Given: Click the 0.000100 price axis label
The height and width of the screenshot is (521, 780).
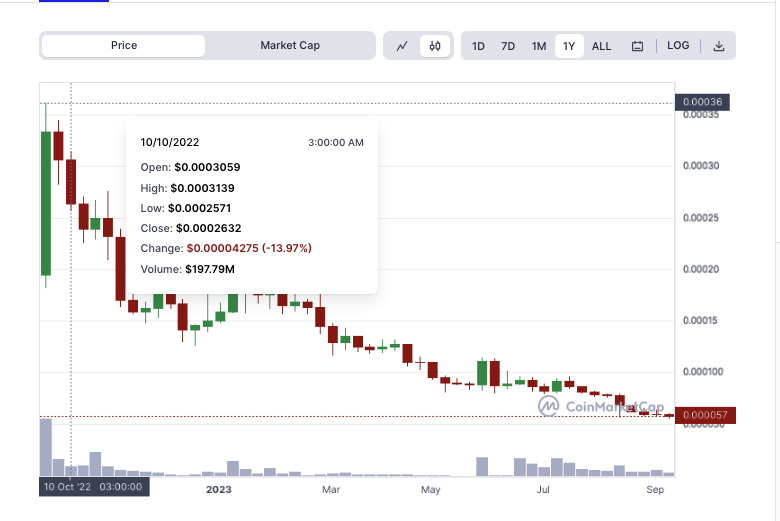Looking at the screenshot, I should tap(703, 372).
